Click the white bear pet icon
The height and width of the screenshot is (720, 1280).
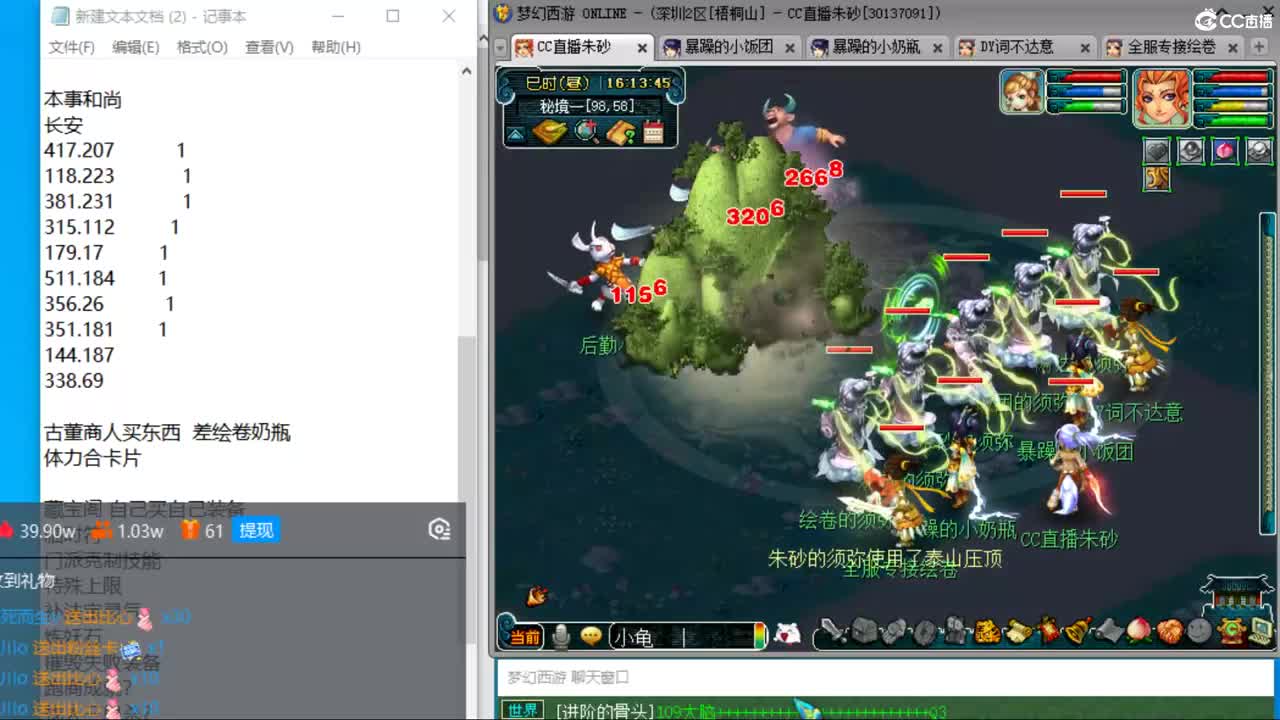click(x=788, y=634)
